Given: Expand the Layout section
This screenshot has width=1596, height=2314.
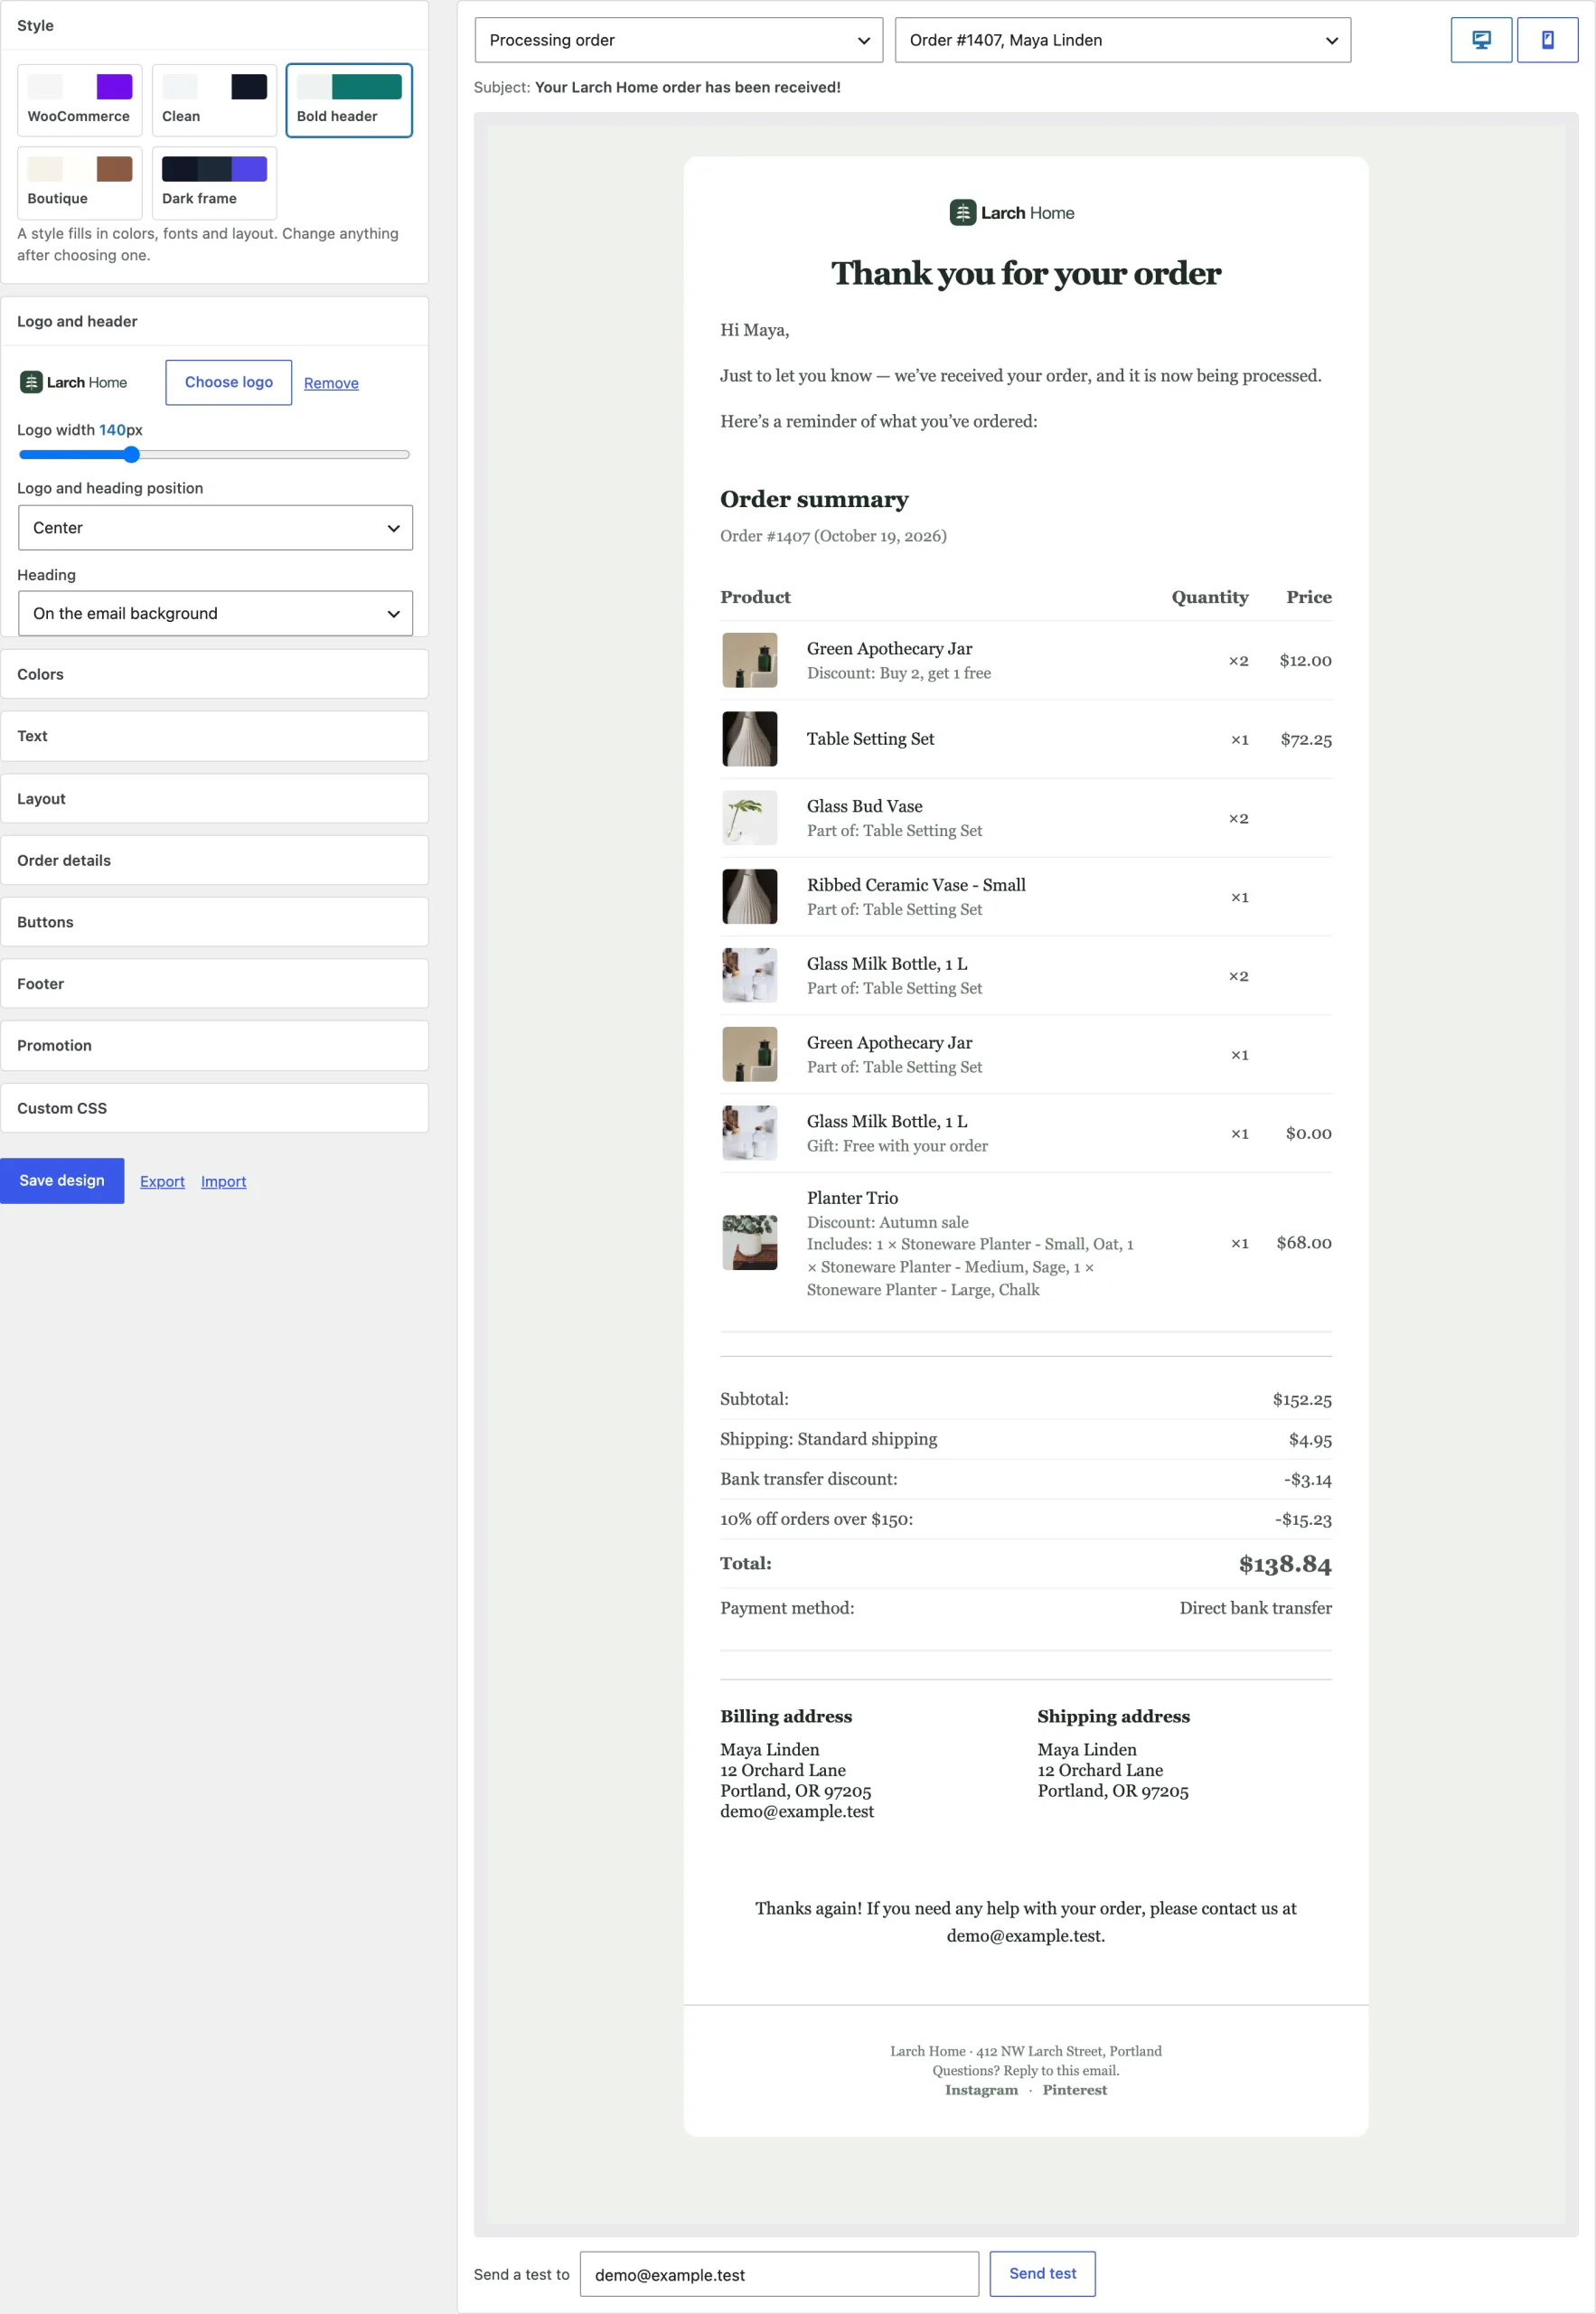Looking at the screenshot, I should (214, 798).
